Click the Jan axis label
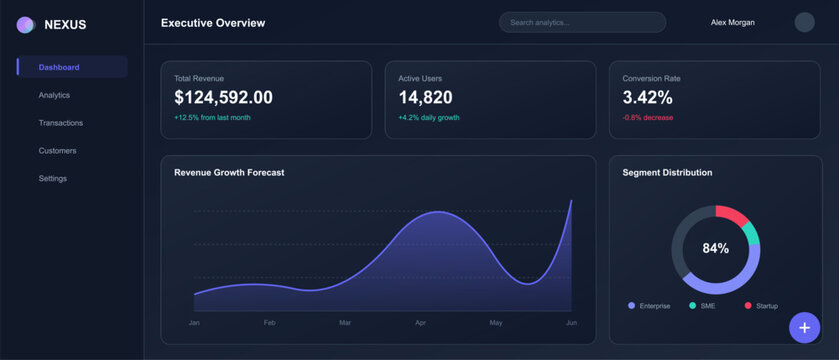The image size is (839, 360). (x=194, y=323)
